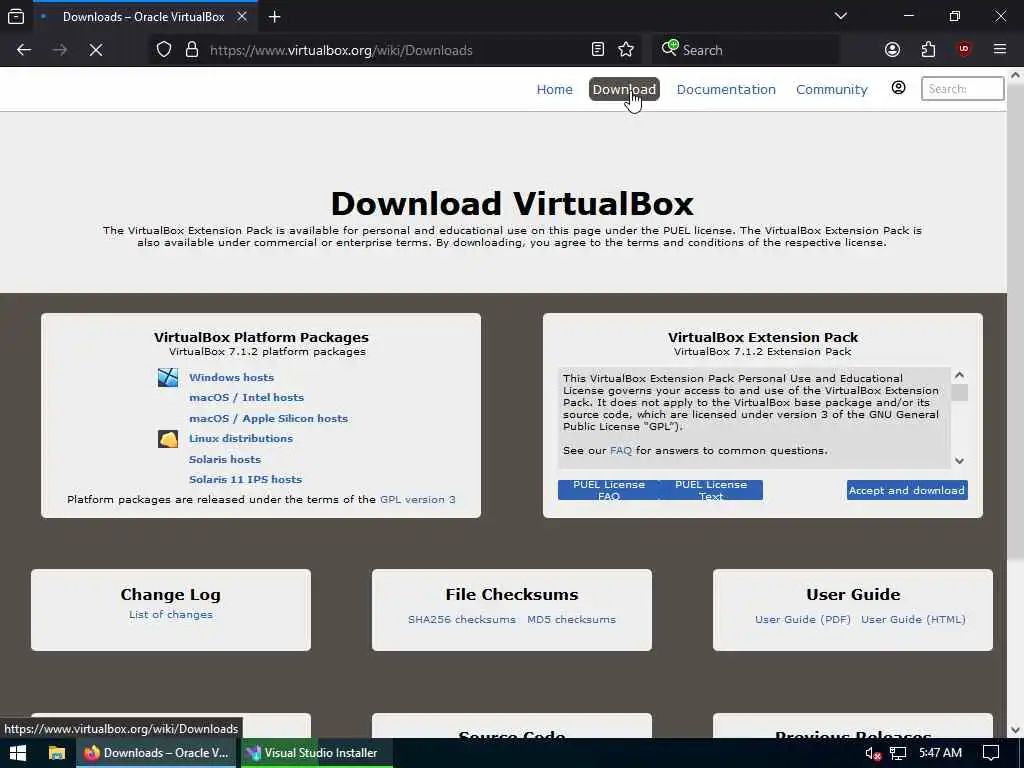Open the Windows hosts link
This screenshot has width=1024, height=768.
(231, 377)
